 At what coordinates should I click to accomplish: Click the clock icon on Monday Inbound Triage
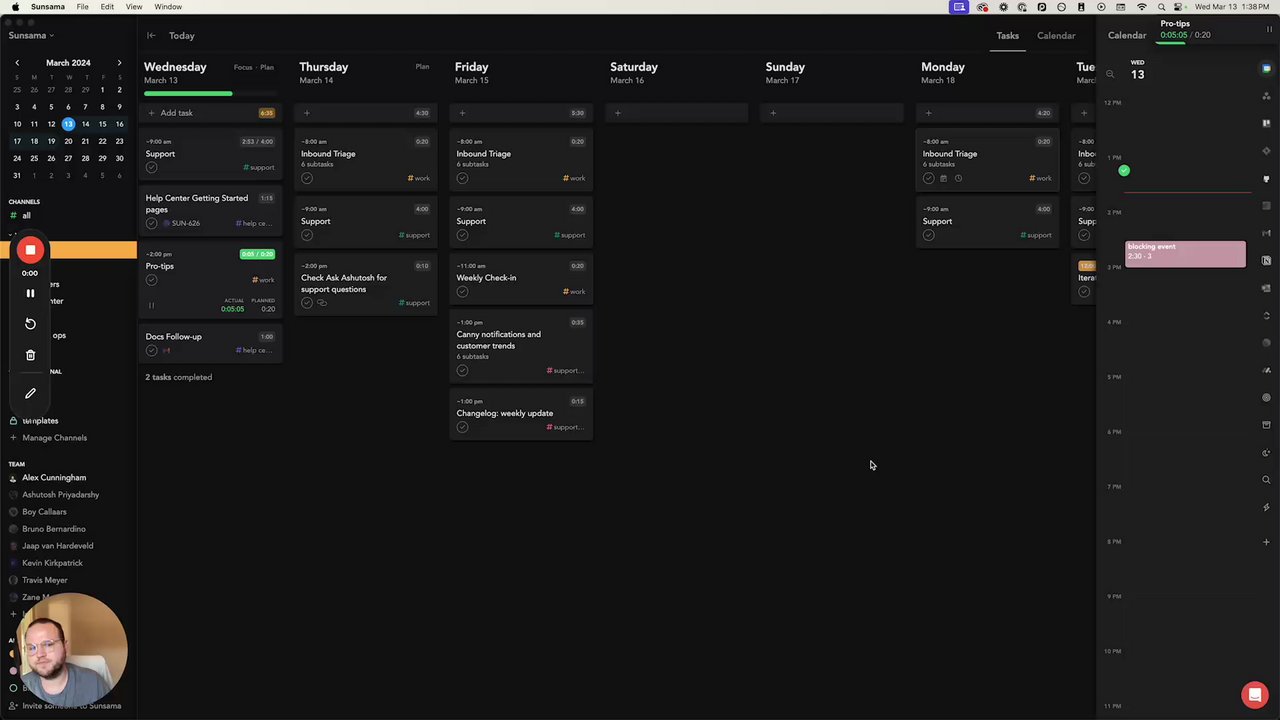[958, 178]
